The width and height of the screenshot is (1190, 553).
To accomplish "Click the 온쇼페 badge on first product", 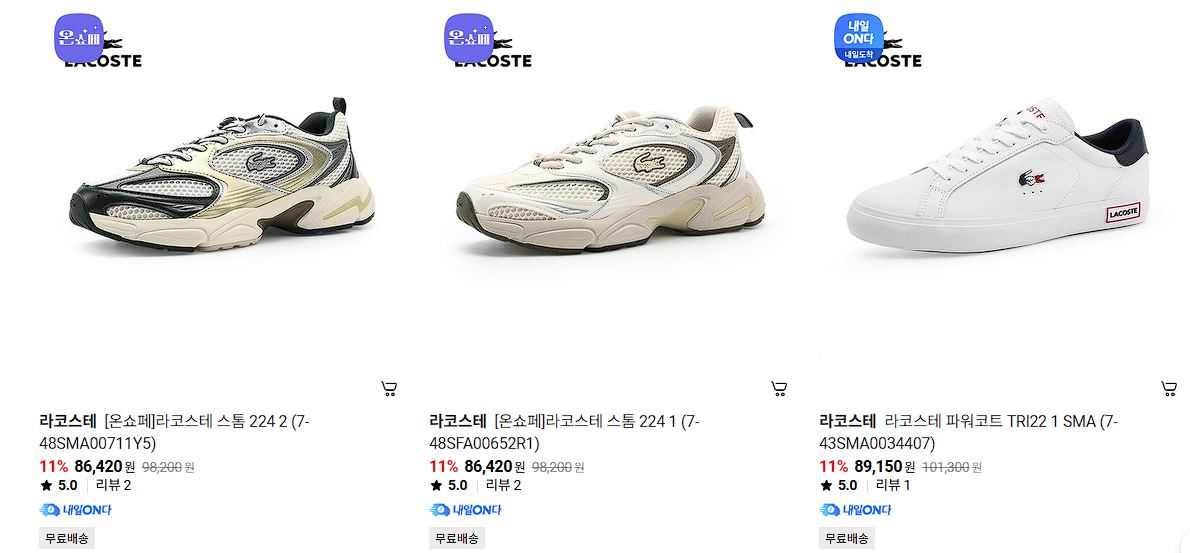I will (x=79, y=38).
